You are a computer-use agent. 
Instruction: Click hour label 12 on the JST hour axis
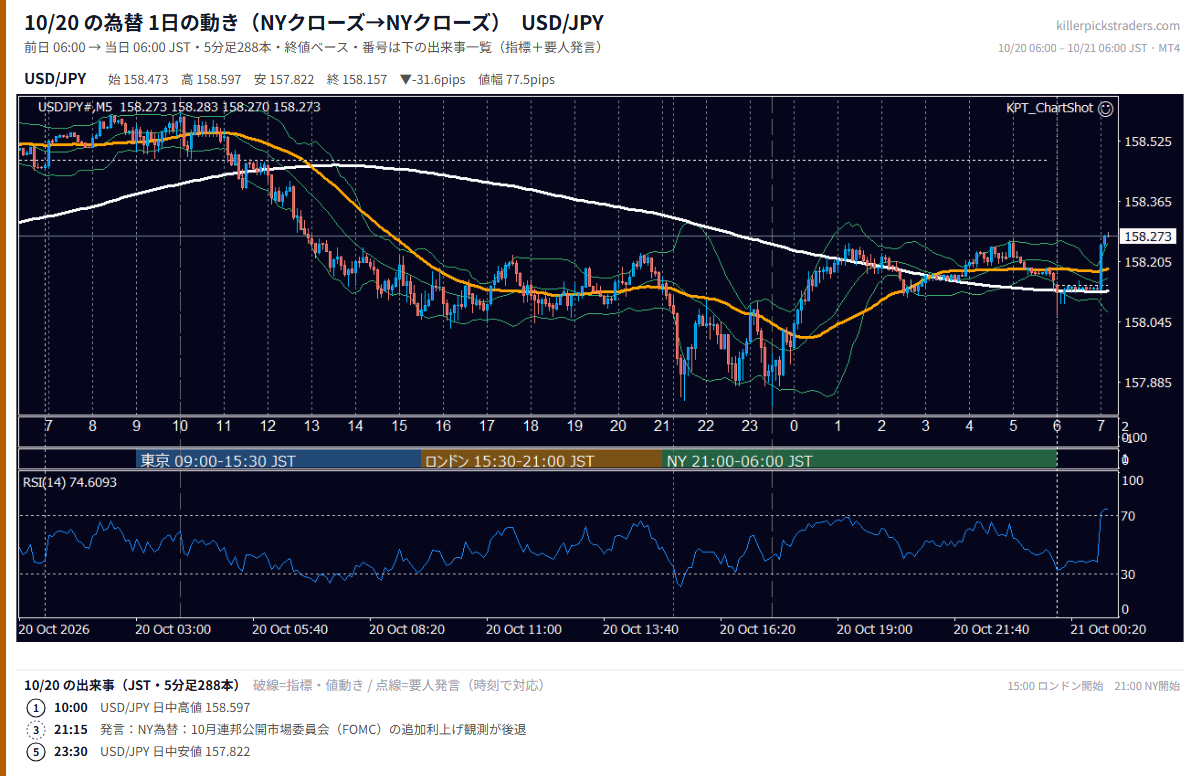coord(268,426)
